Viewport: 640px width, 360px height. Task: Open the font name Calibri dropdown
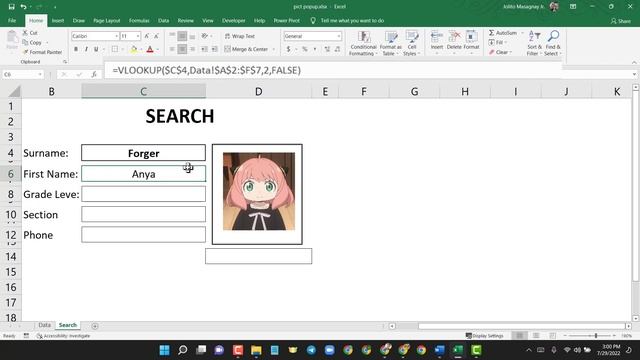(x=116, y=36)
